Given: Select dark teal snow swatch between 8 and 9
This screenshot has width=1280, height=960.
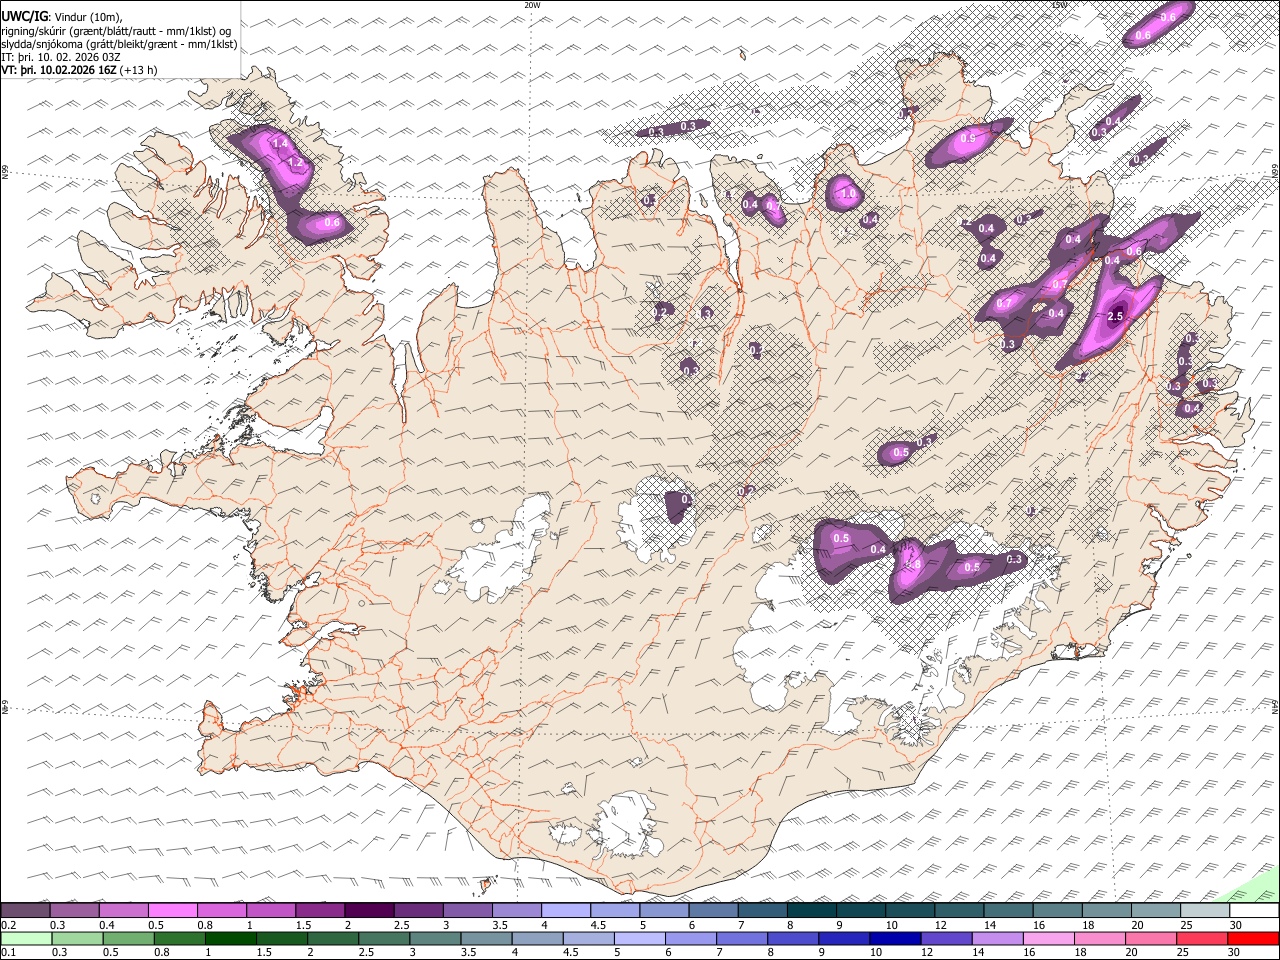Looking at the screenshot, I should [812, 911].
